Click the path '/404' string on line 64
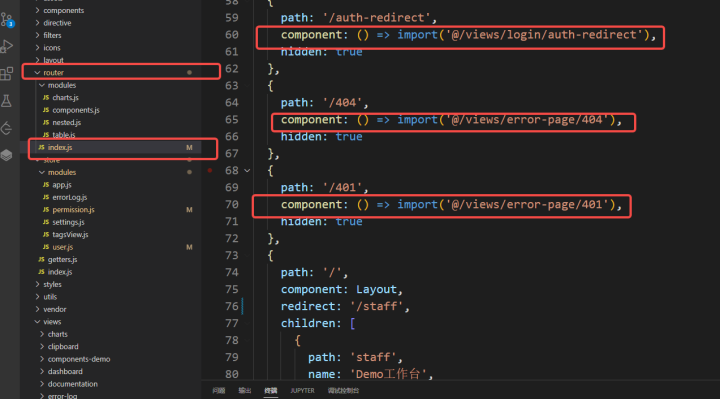 pos(342,102)
